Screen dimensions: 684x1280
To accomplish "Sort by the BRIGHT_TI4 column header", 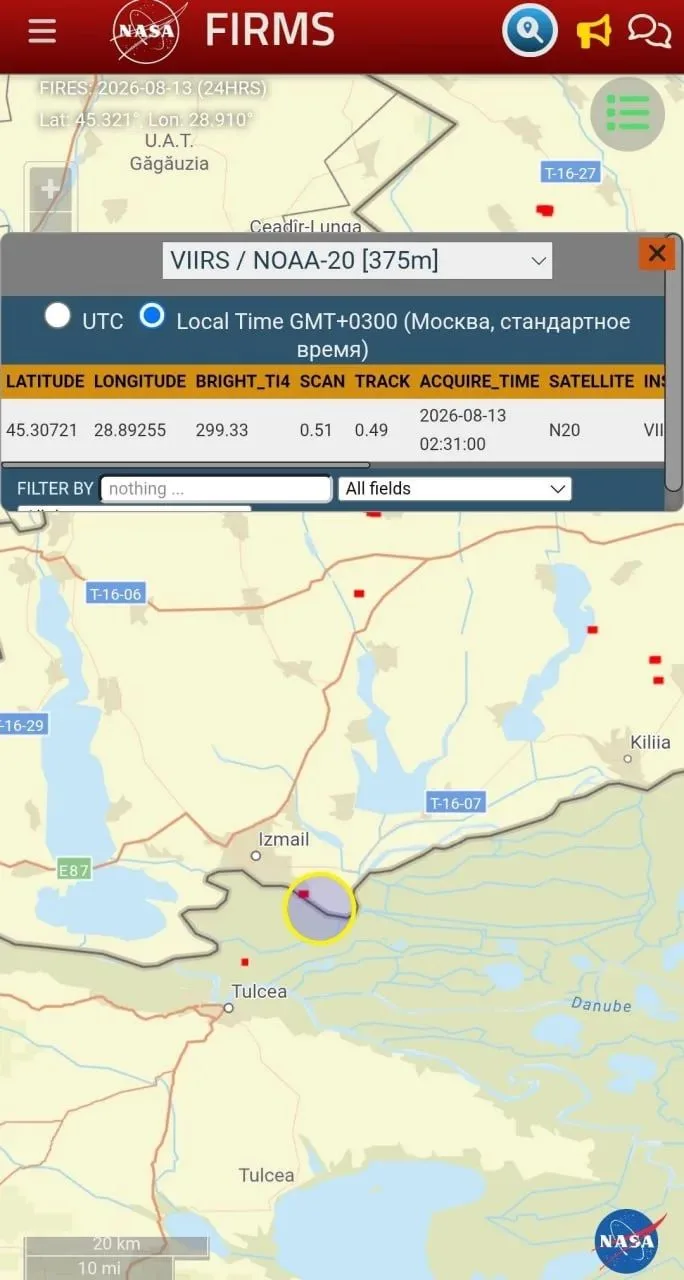I will click(243, 381).
